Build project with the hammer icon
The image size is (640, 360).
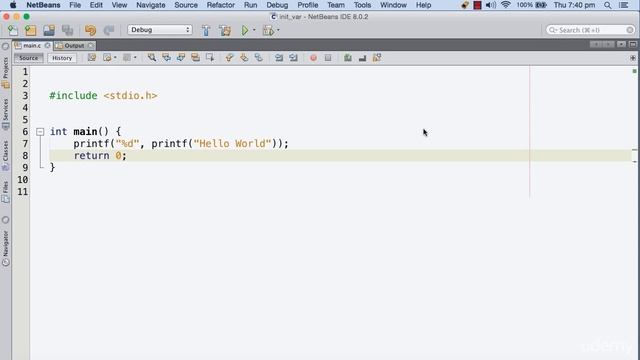click(206, 30)
